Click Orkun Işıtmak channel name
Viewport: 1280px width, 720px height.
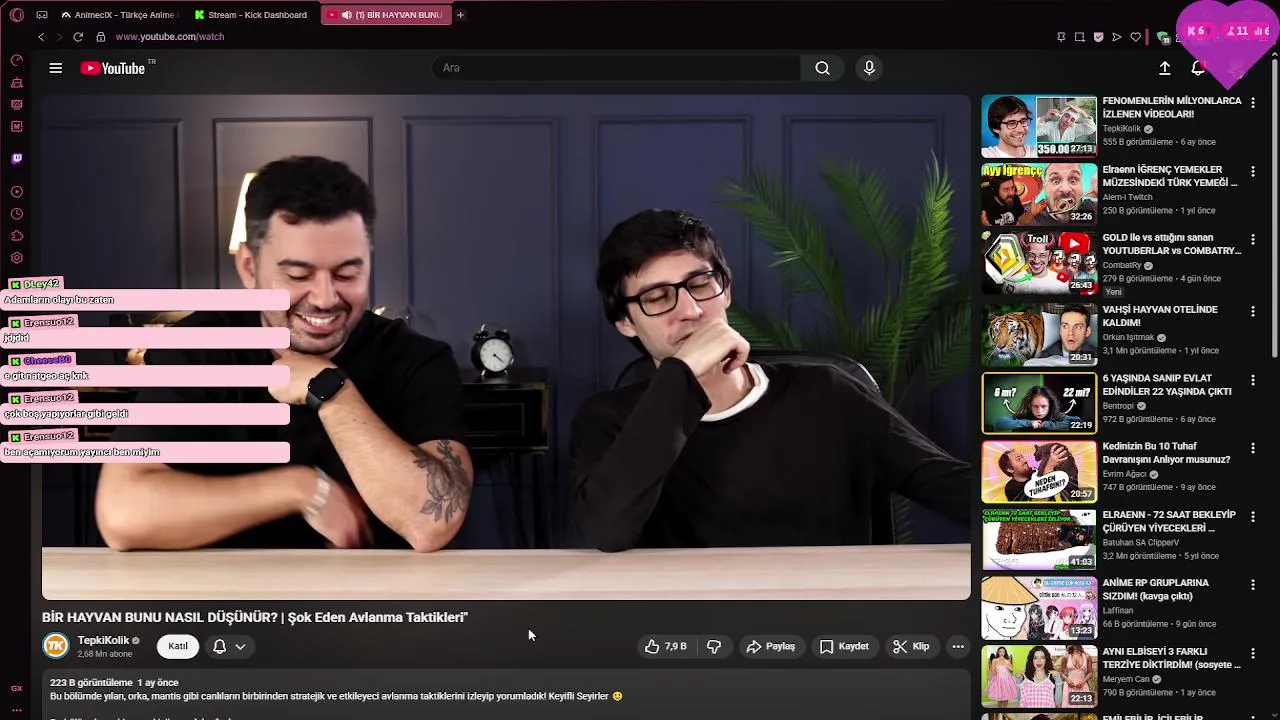pyautogui.click(x=1128, y=338)
